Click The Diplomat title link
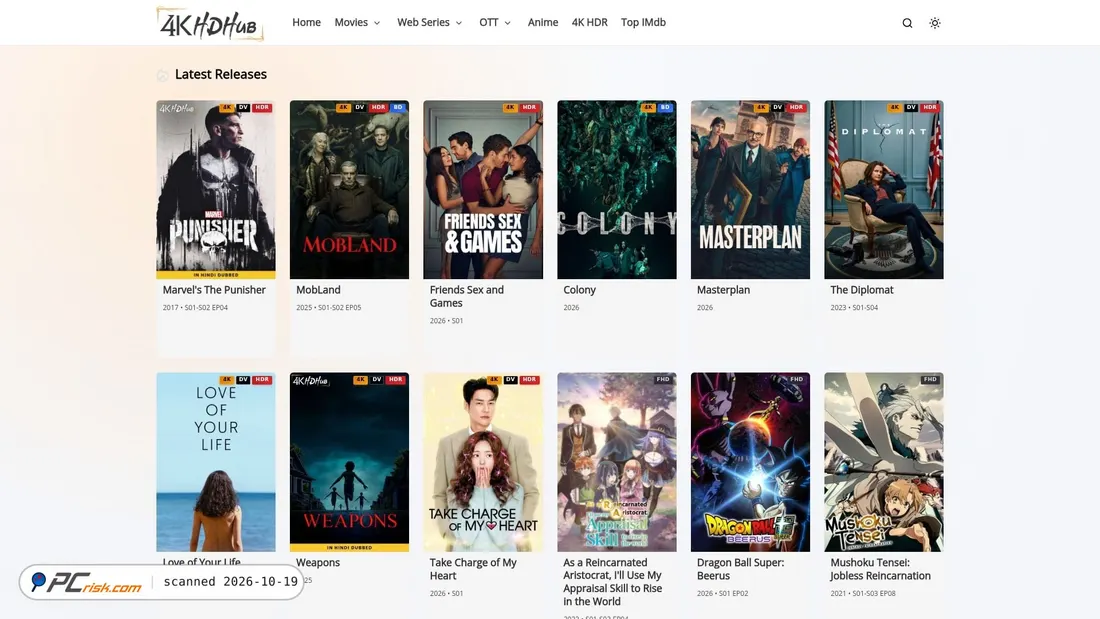The width and height of the screenshot is (1100, 619). click(x=861, y=290)
